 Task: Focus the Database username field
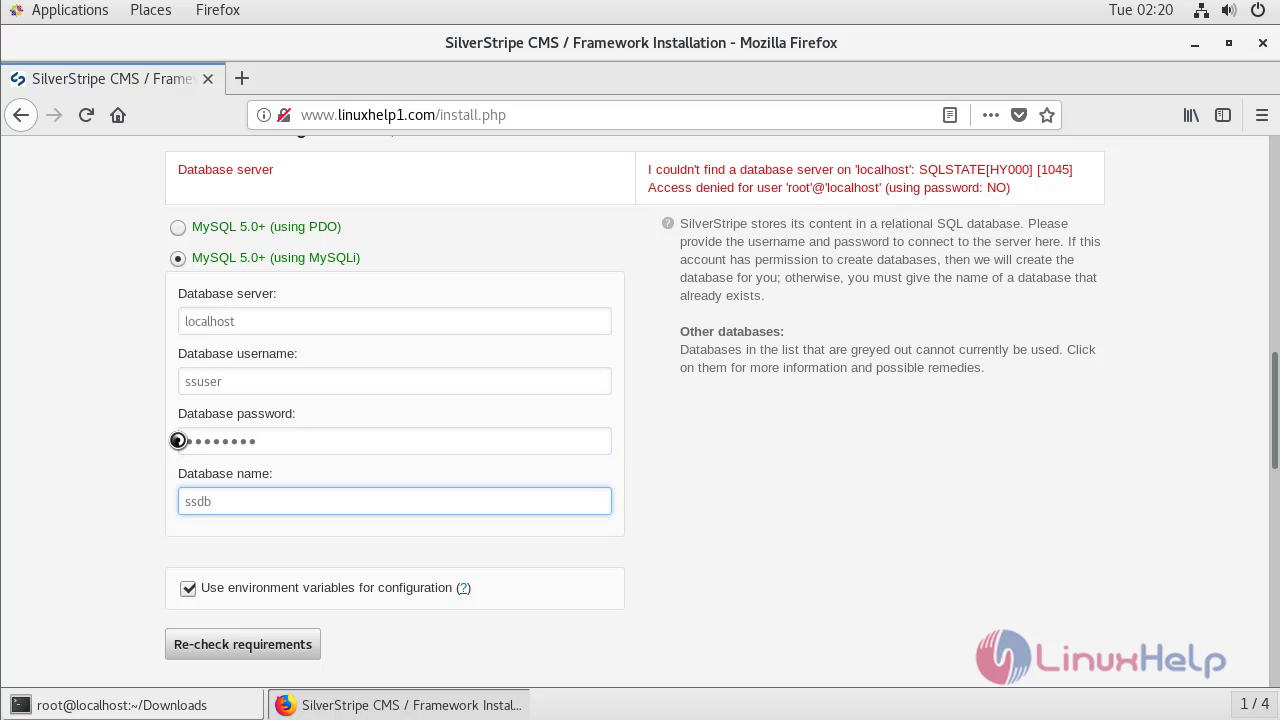[x=394, y=381]
